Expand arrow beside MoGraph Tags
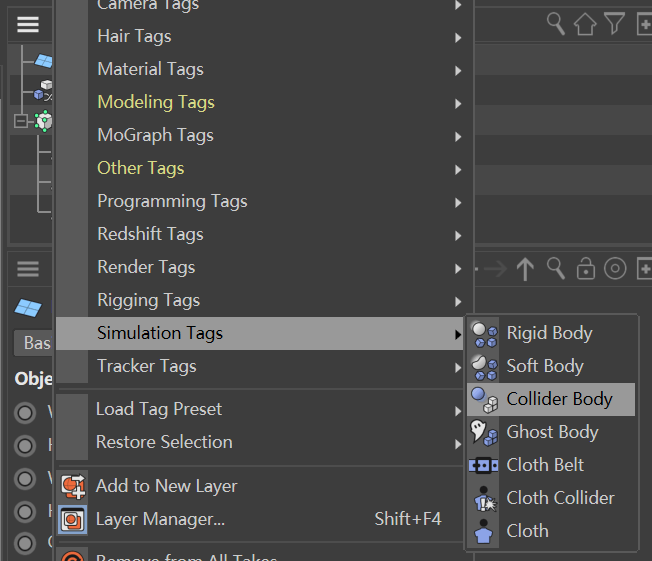 pos(458,136)
